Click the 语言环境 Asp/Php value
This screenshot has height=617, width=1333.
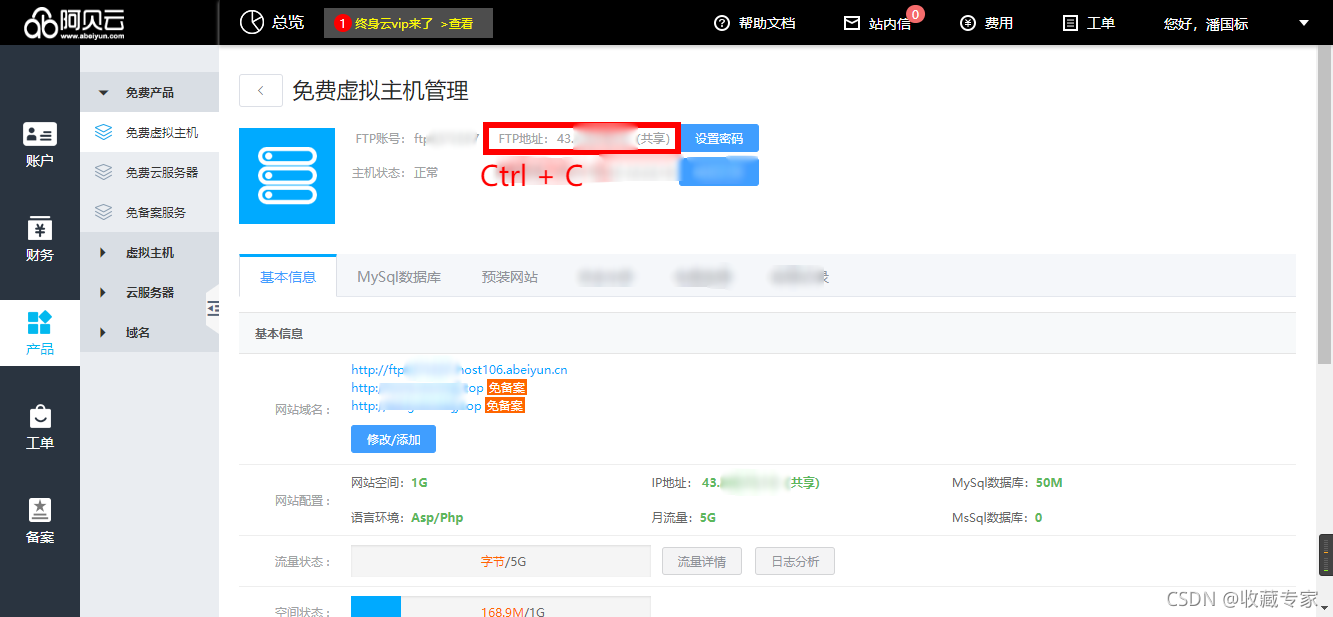point(437,518)
